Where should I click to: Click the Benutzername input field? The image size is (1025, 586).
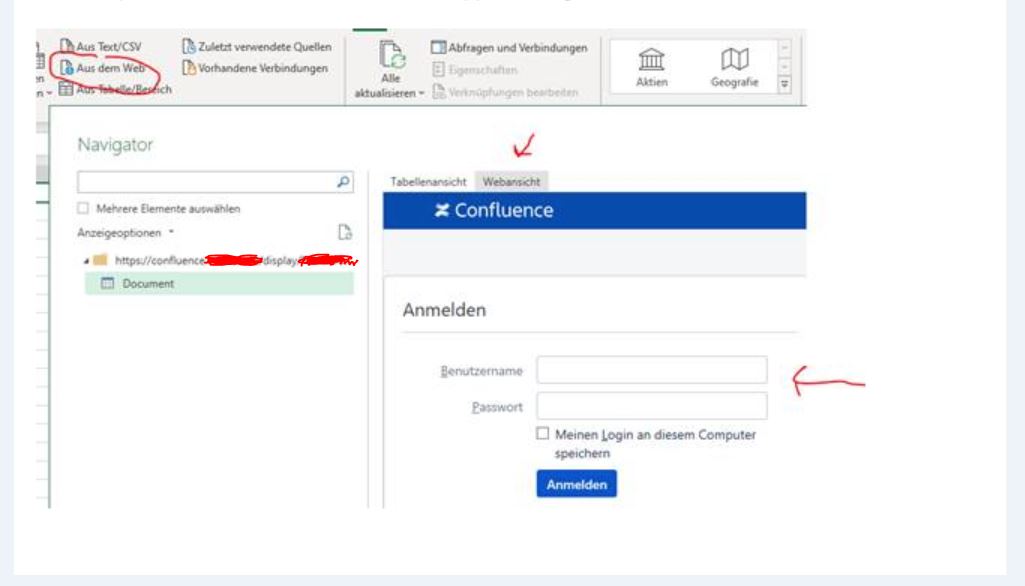[652, 370]
